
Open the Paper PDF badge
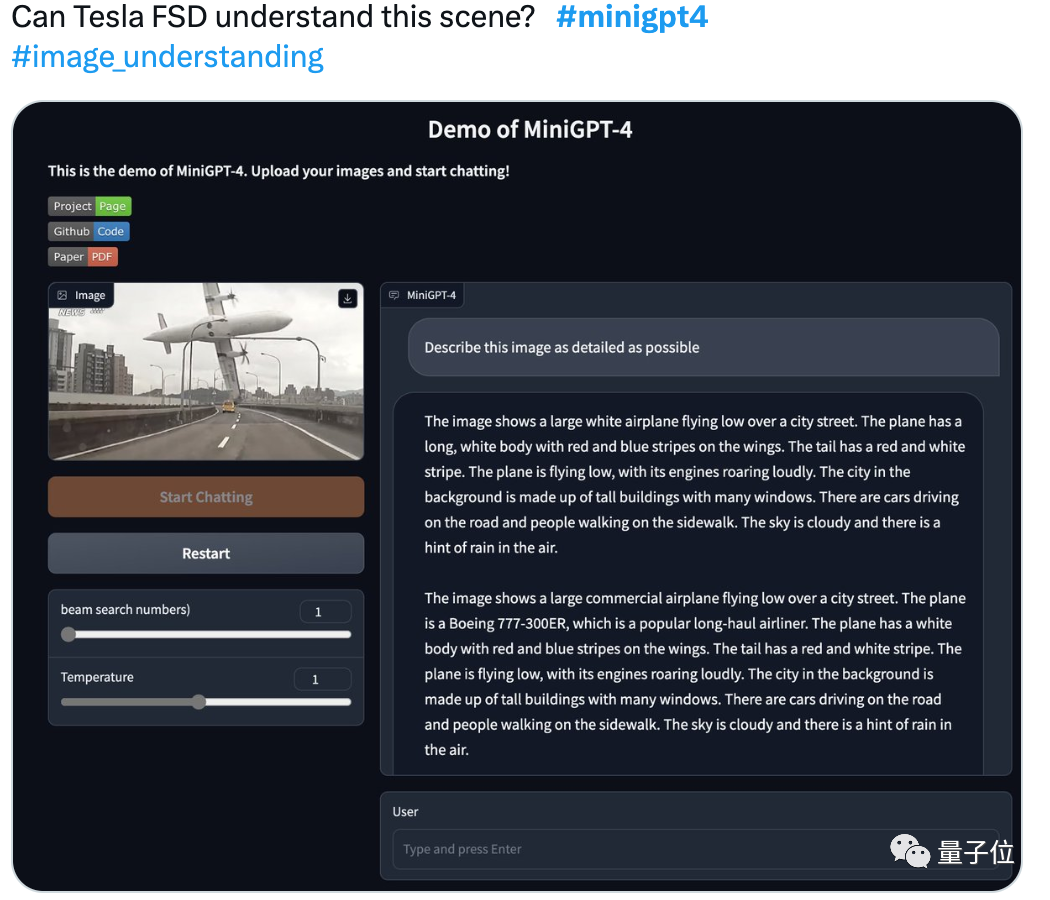[83, 257]
